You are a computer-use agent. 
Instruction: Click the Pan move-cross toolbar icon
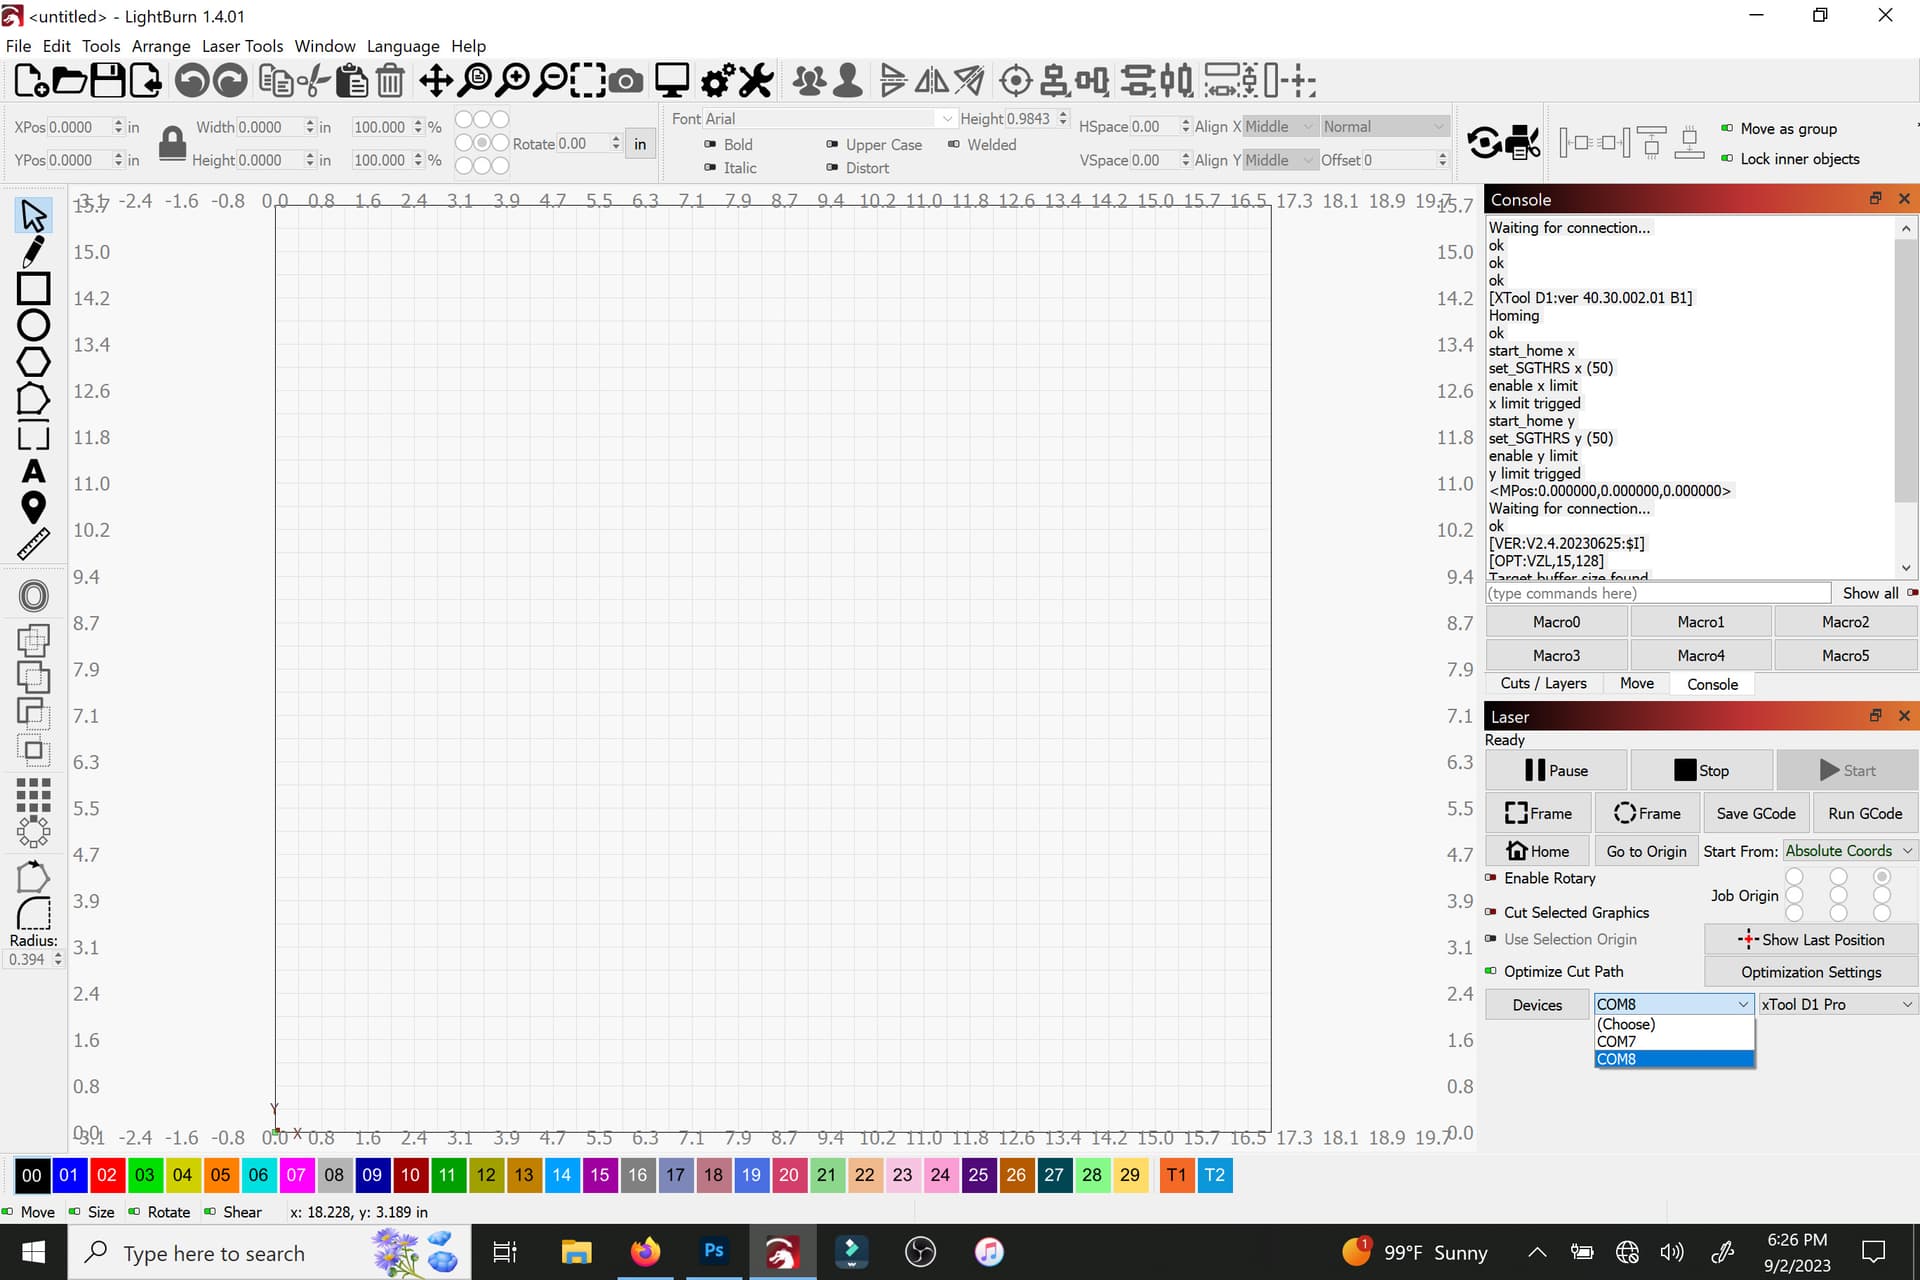pyautogui.click(x=436, y=81)
